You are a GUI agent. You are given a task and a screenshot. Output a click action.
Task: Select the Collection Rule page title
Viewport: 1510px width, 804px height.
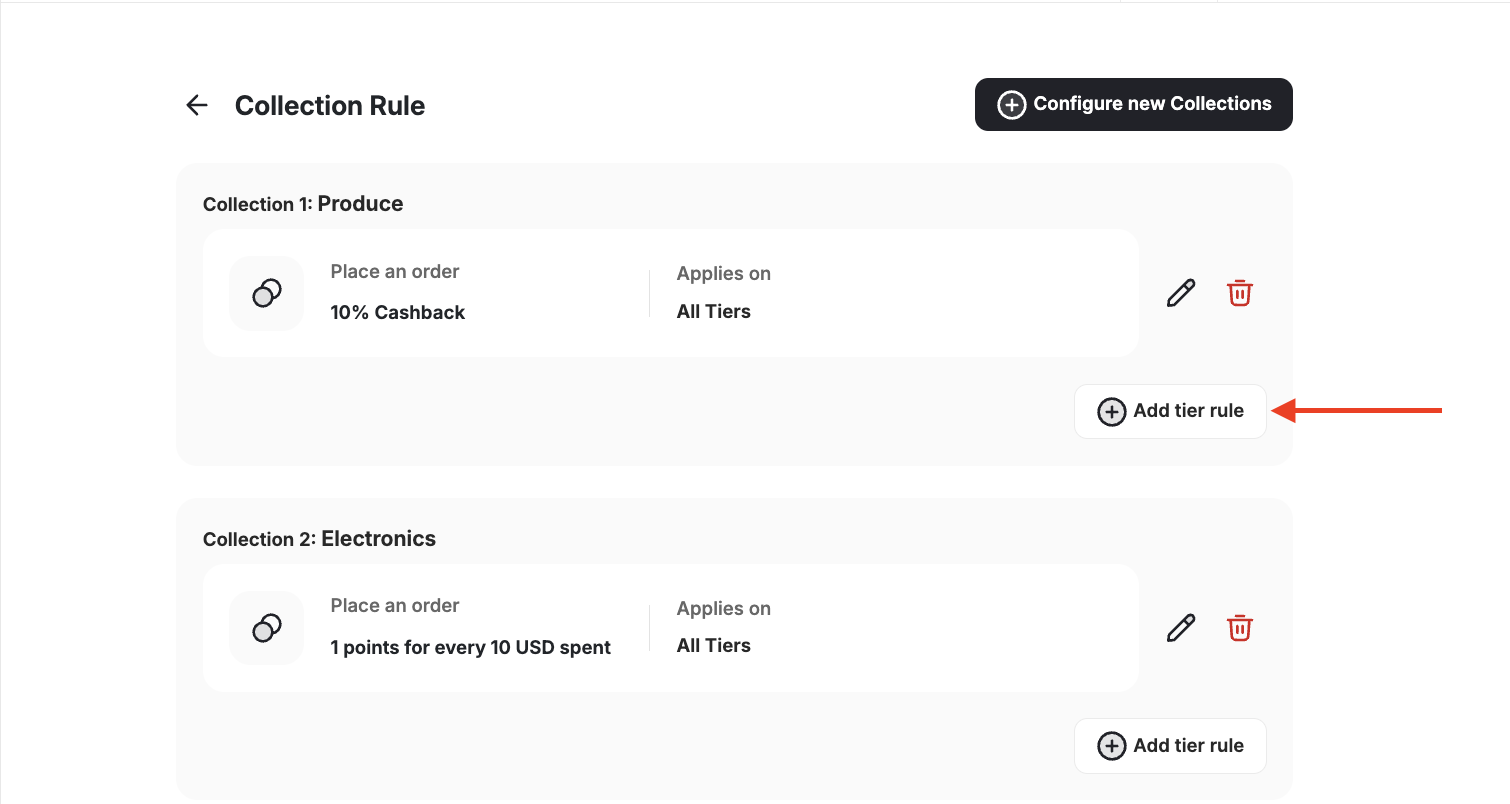pos(330,105)
